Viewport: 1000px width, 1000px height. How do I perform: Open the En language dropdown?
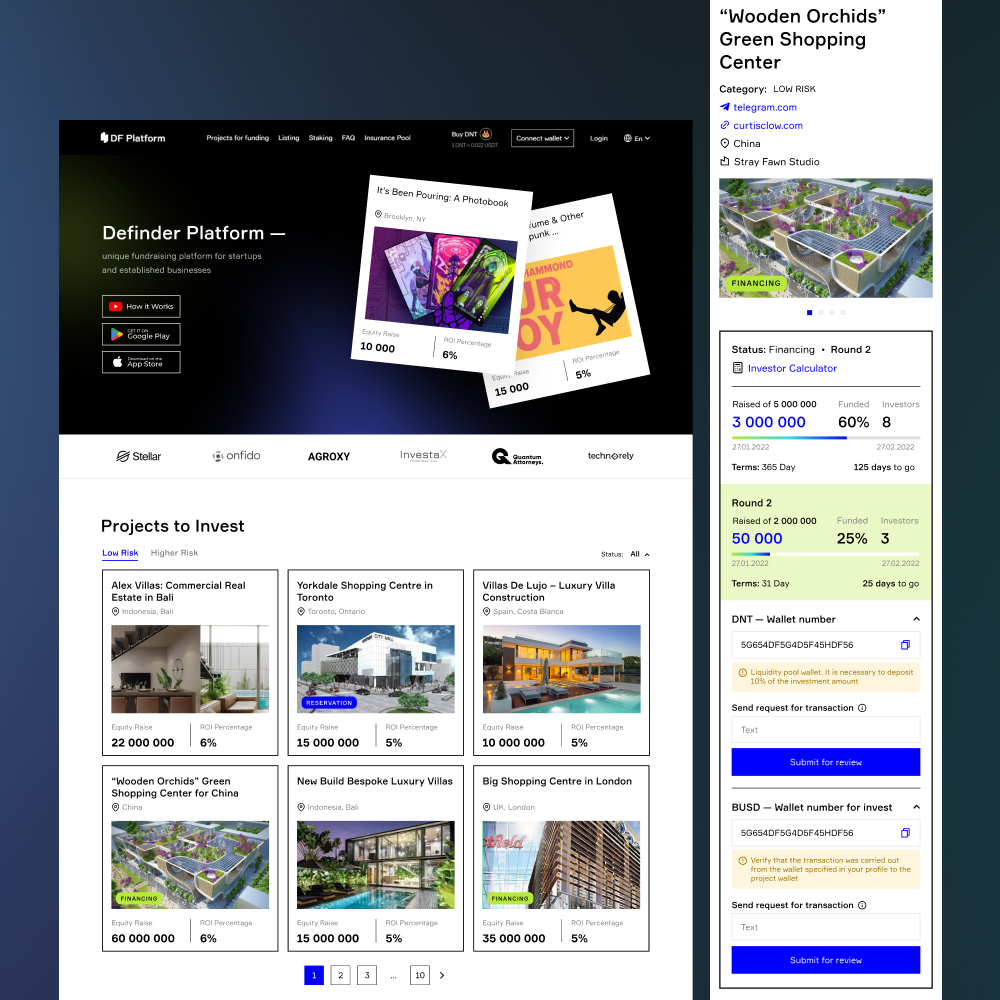[x=637, y=138]
